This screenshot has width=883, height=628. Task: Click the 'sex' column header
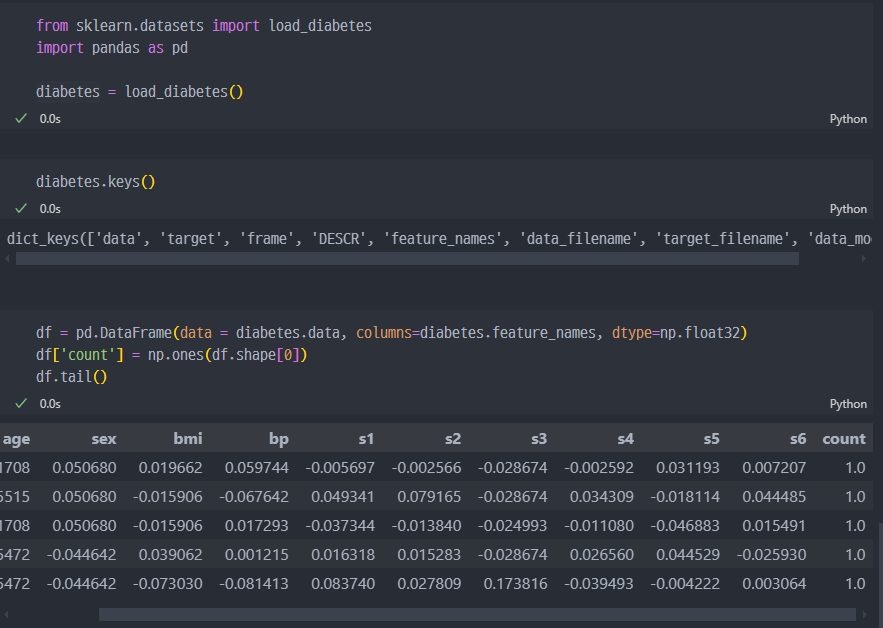point(104,439)
